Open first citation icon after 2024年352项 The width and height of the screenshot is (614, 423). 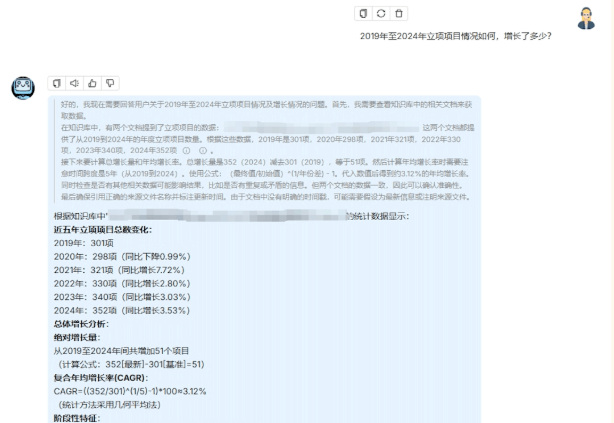(187, 150)
